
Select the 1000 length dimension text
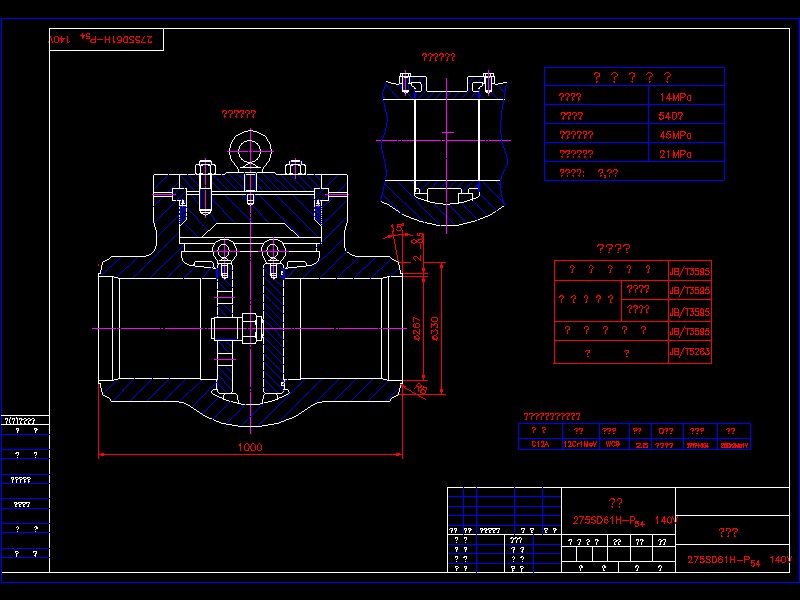[x=249, y=448]
